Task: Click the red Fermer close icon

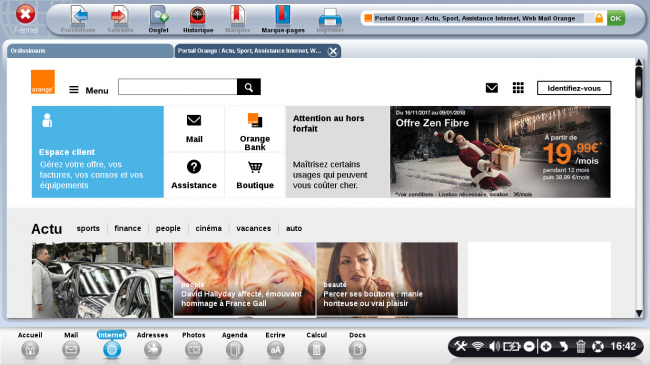Action: [x=26, y=15]
